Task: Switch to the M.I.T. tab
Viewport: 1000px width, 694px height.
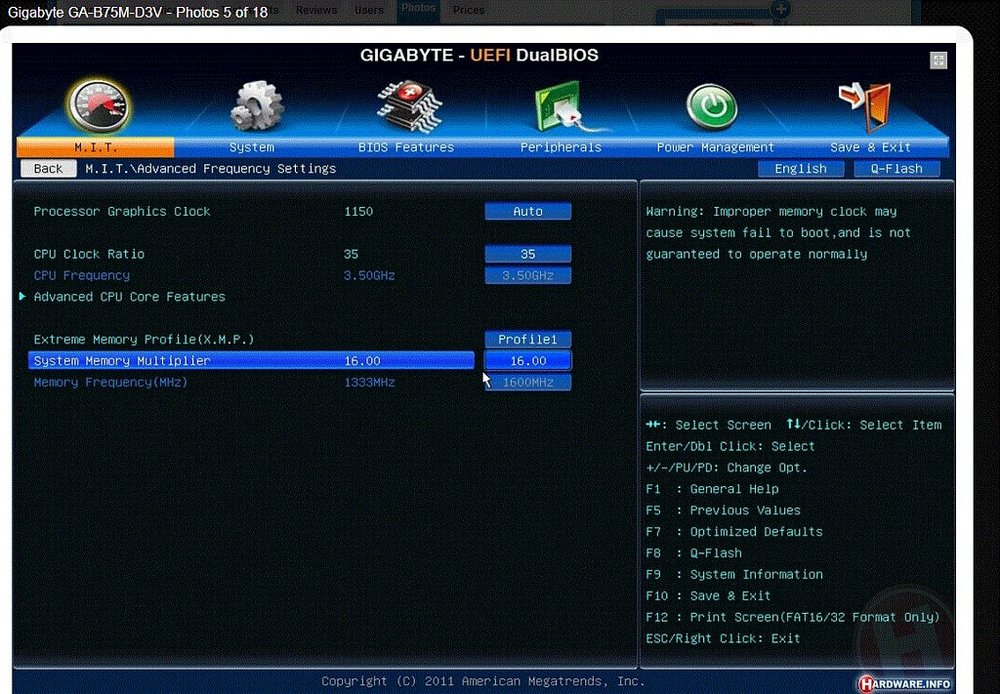Action: point(96,147)
